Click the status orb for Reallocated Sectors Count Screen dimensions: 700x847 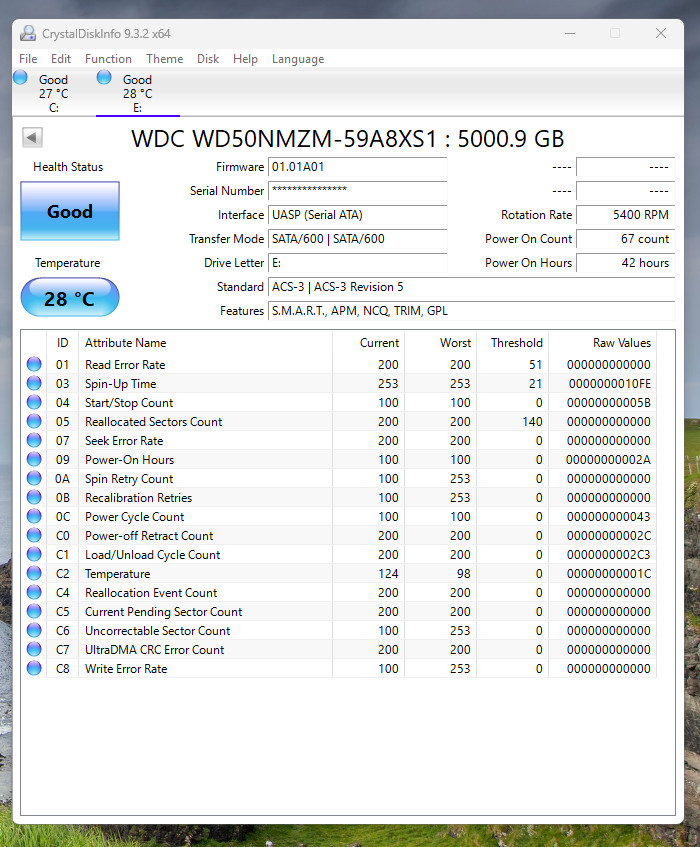(34, 421)
